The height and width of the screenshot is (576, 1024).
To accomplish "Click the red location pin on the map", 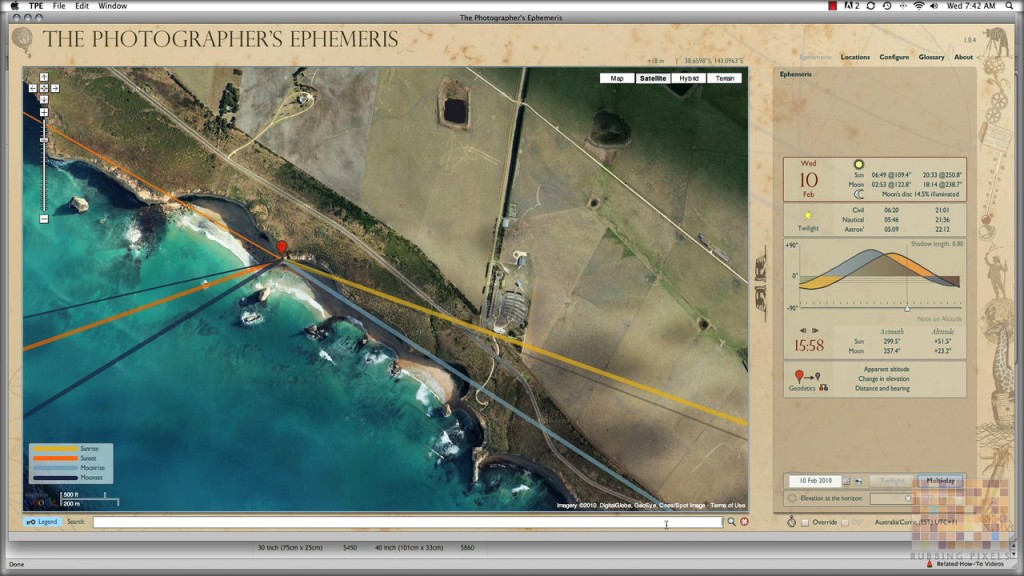I will click(x=282, y=247).
